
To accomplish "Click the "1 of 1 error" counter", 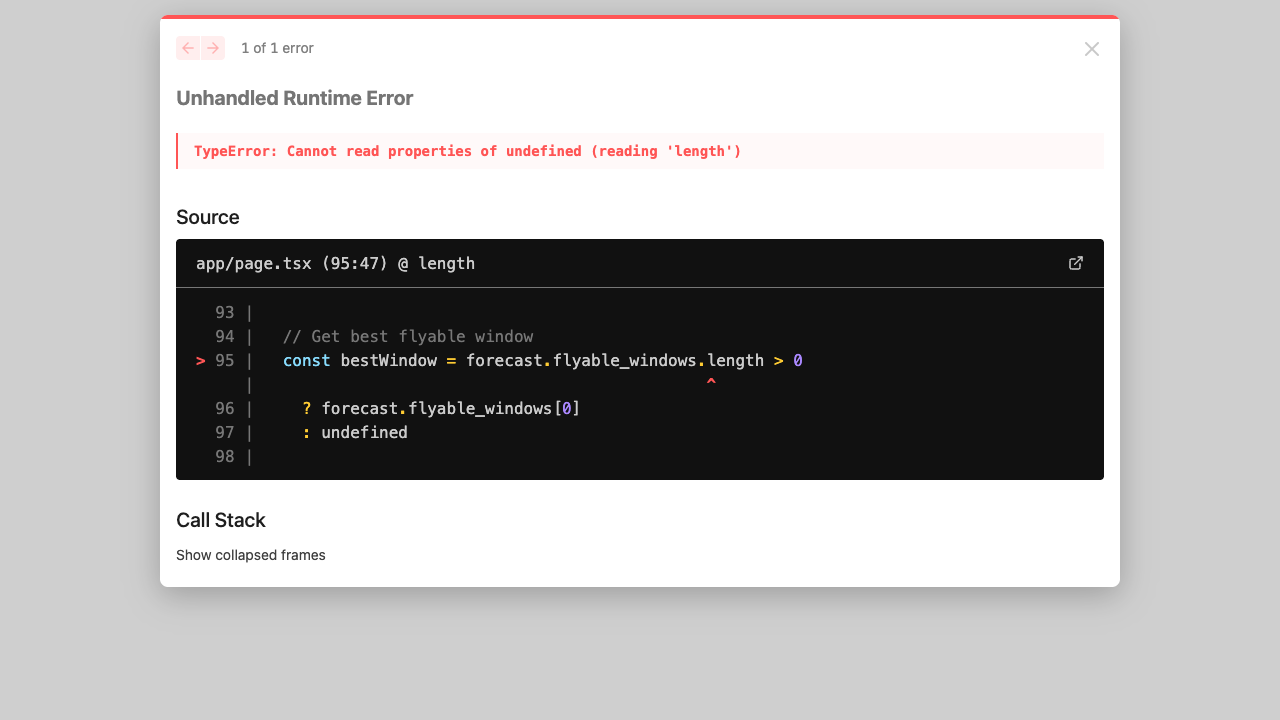I will tap(277, 48).
